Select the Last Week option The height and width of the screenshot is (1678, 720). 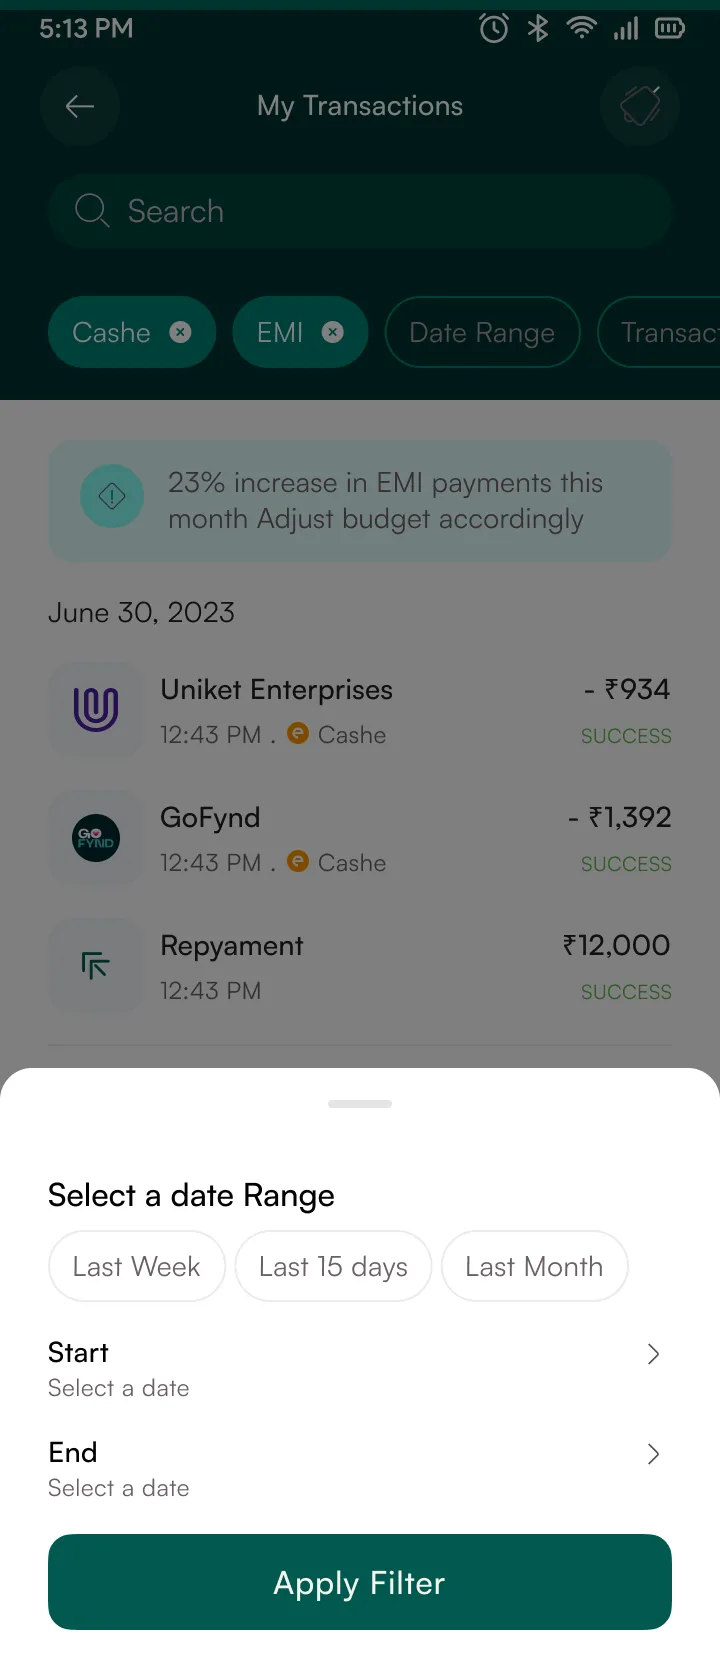point(137,1266)
